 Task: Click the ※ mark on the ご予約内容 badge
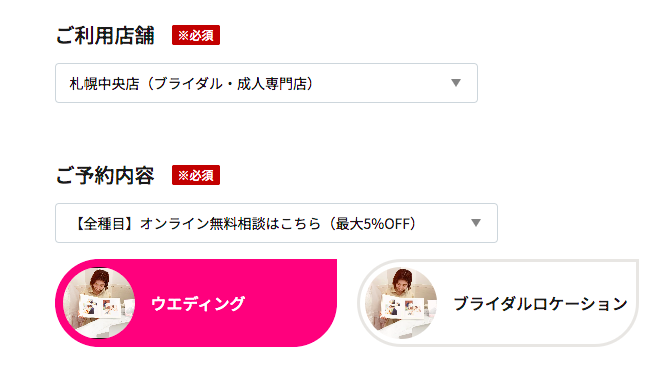tap(183, 175)
